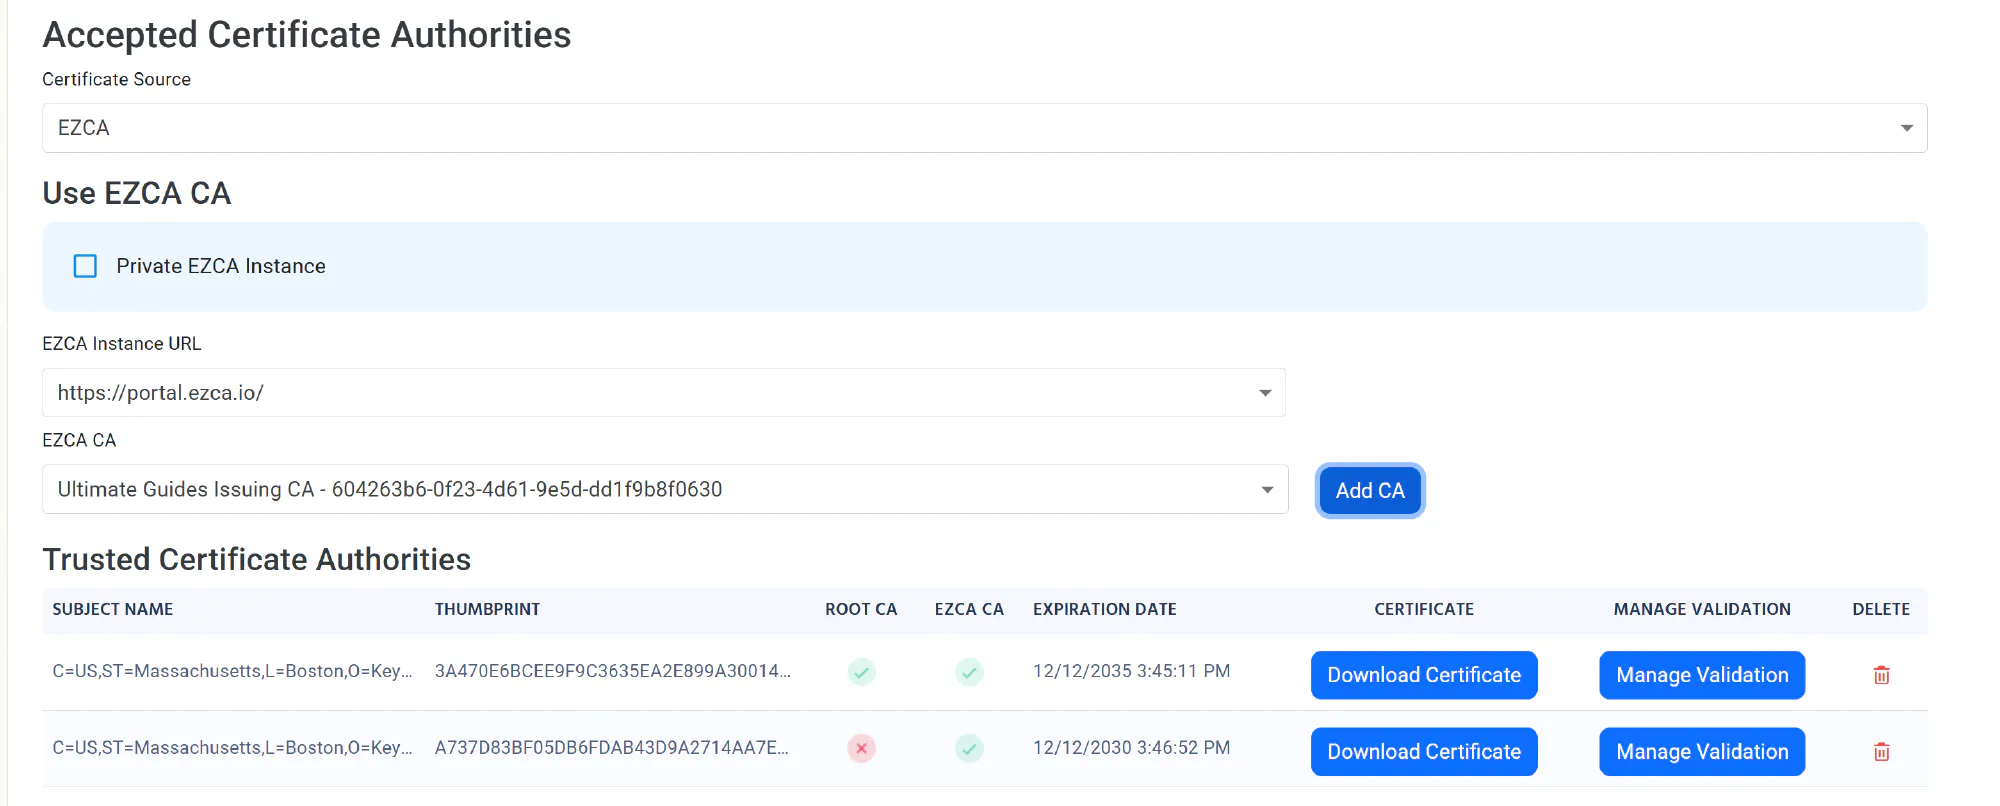Image resolution: width=2000 pixels, height=806 pixels.
Task: Click the Accepted Certificate Authorities heading
Action: point(306,35)
